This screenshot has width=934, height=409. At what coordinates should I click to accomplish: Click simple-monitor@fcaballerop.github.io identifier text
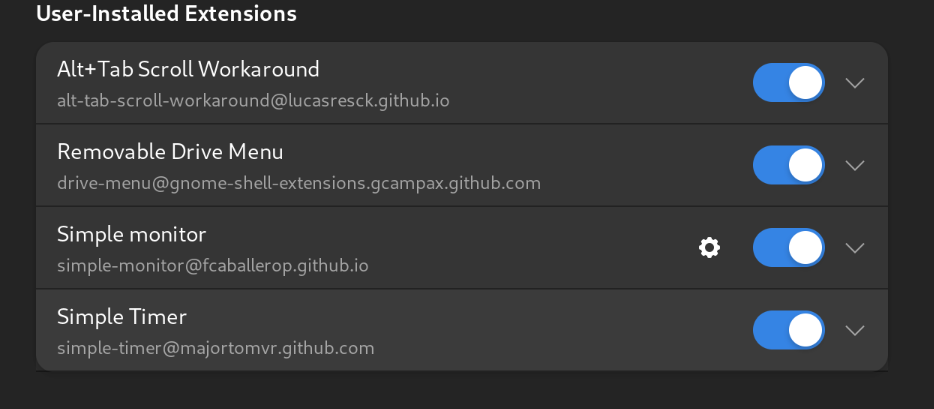tap(213, 266)
